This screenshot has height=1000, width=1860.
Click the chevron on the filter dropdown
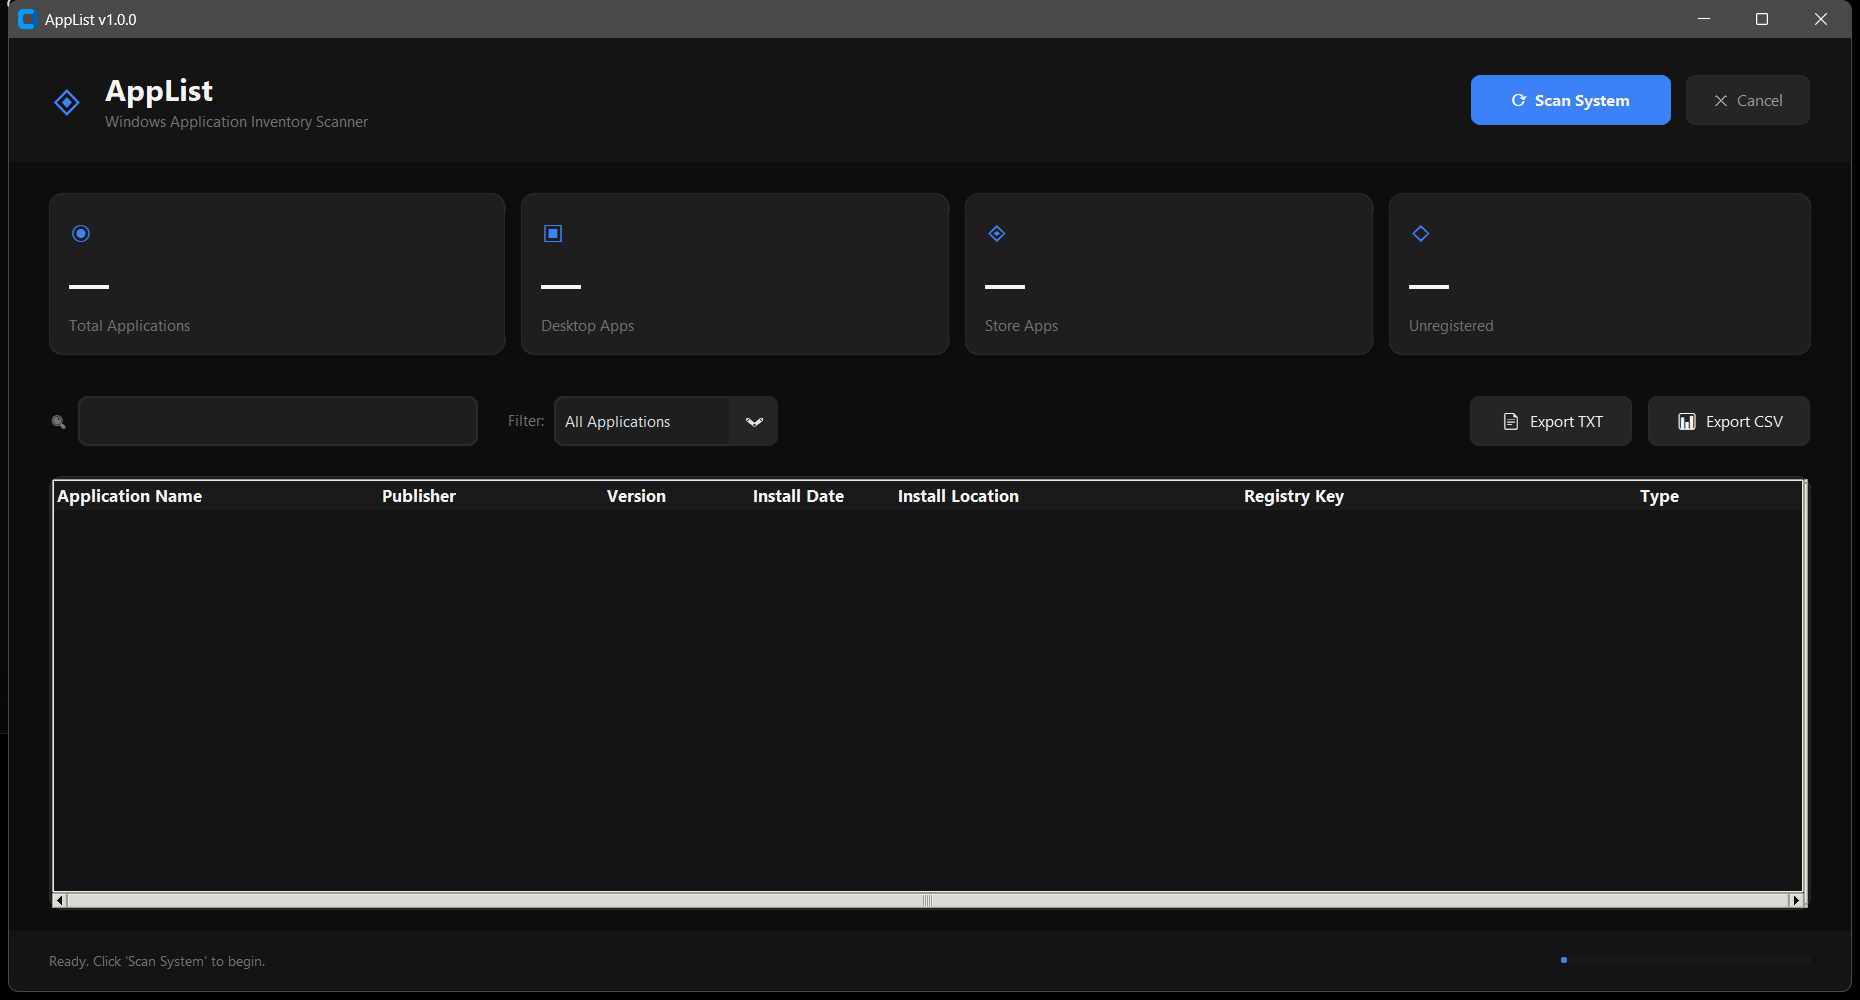(755, 421)
